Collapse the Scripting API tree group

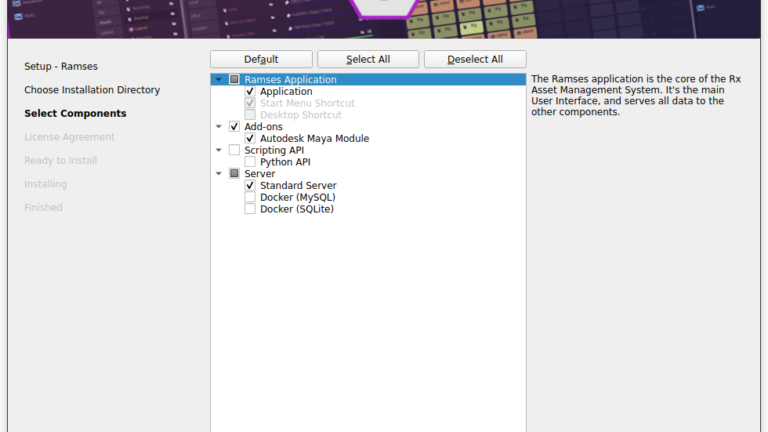point(219,151)
